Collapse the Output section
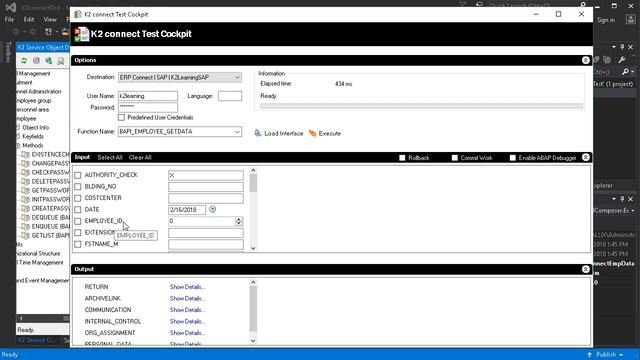Viewport: 640px width, 360px height. tap(586, 269)
